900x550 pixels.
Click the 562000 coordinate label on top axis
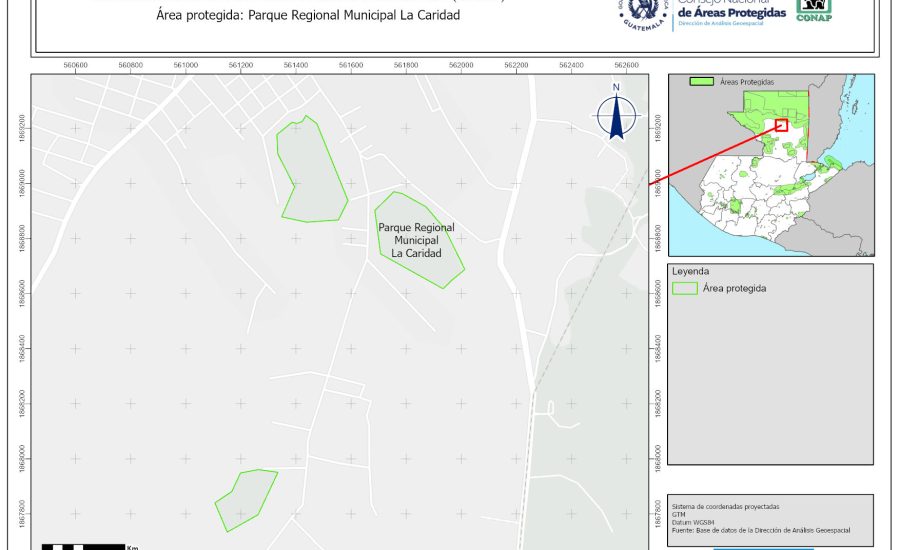point(460,65)
